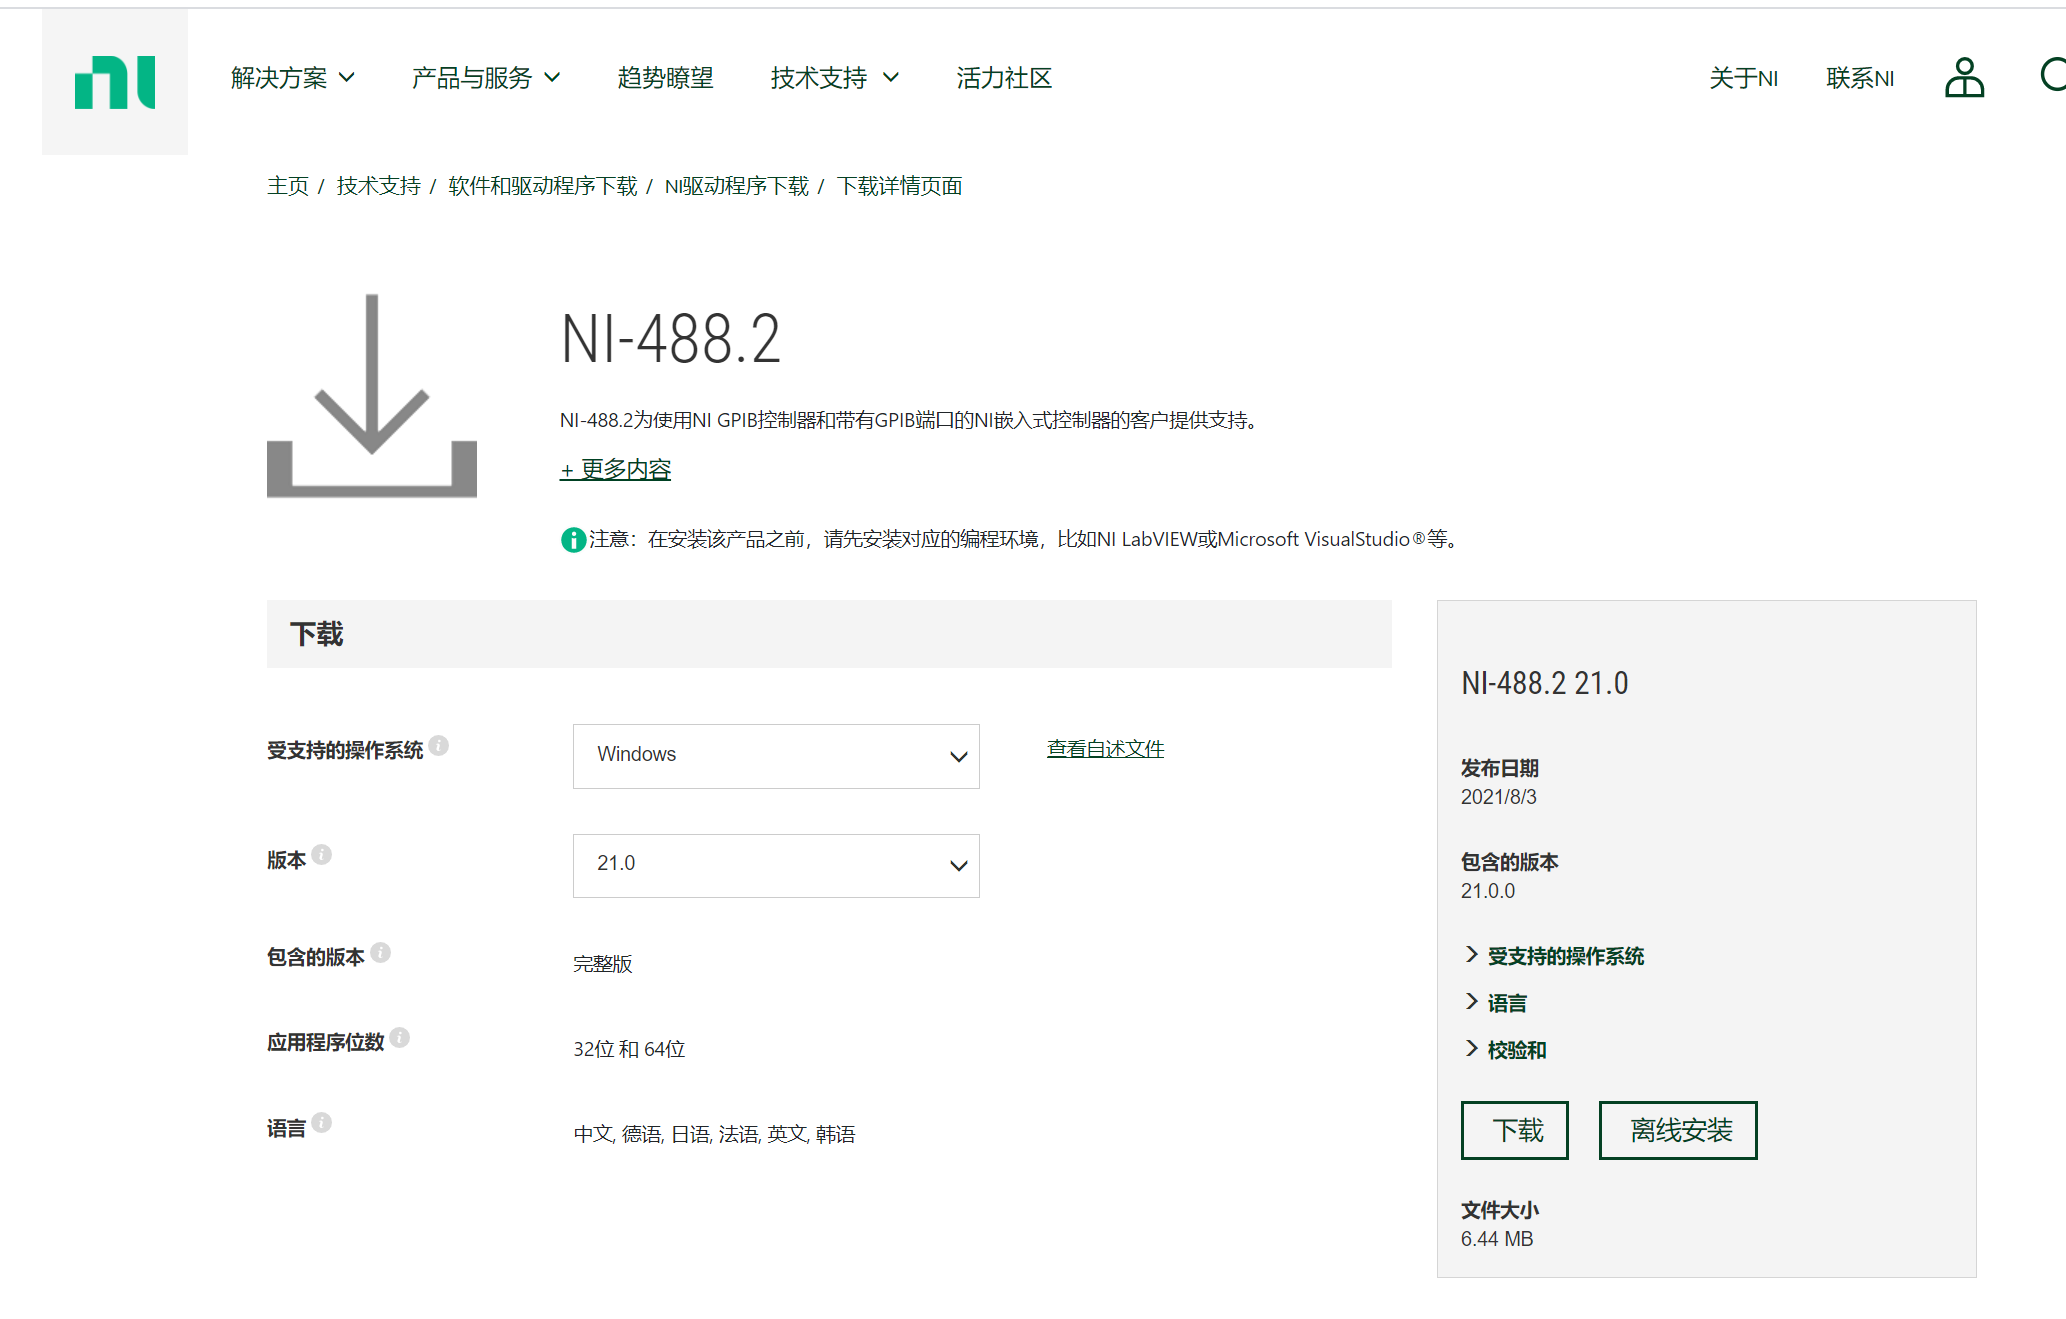Click the info icon beside 应用程序位数
The image size is (2066, 1319).
402,1037
